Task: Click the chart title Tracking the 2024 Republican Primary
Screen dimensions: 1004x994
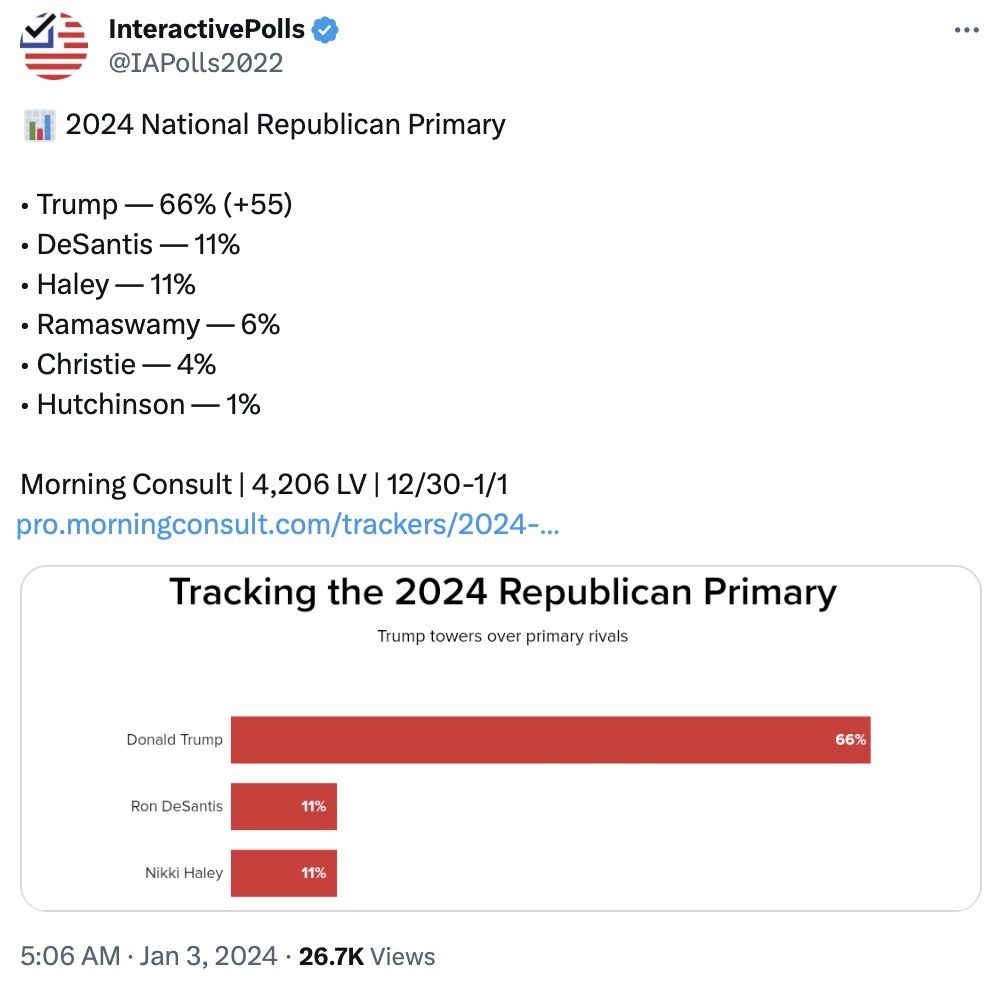Action: [503, 592]
